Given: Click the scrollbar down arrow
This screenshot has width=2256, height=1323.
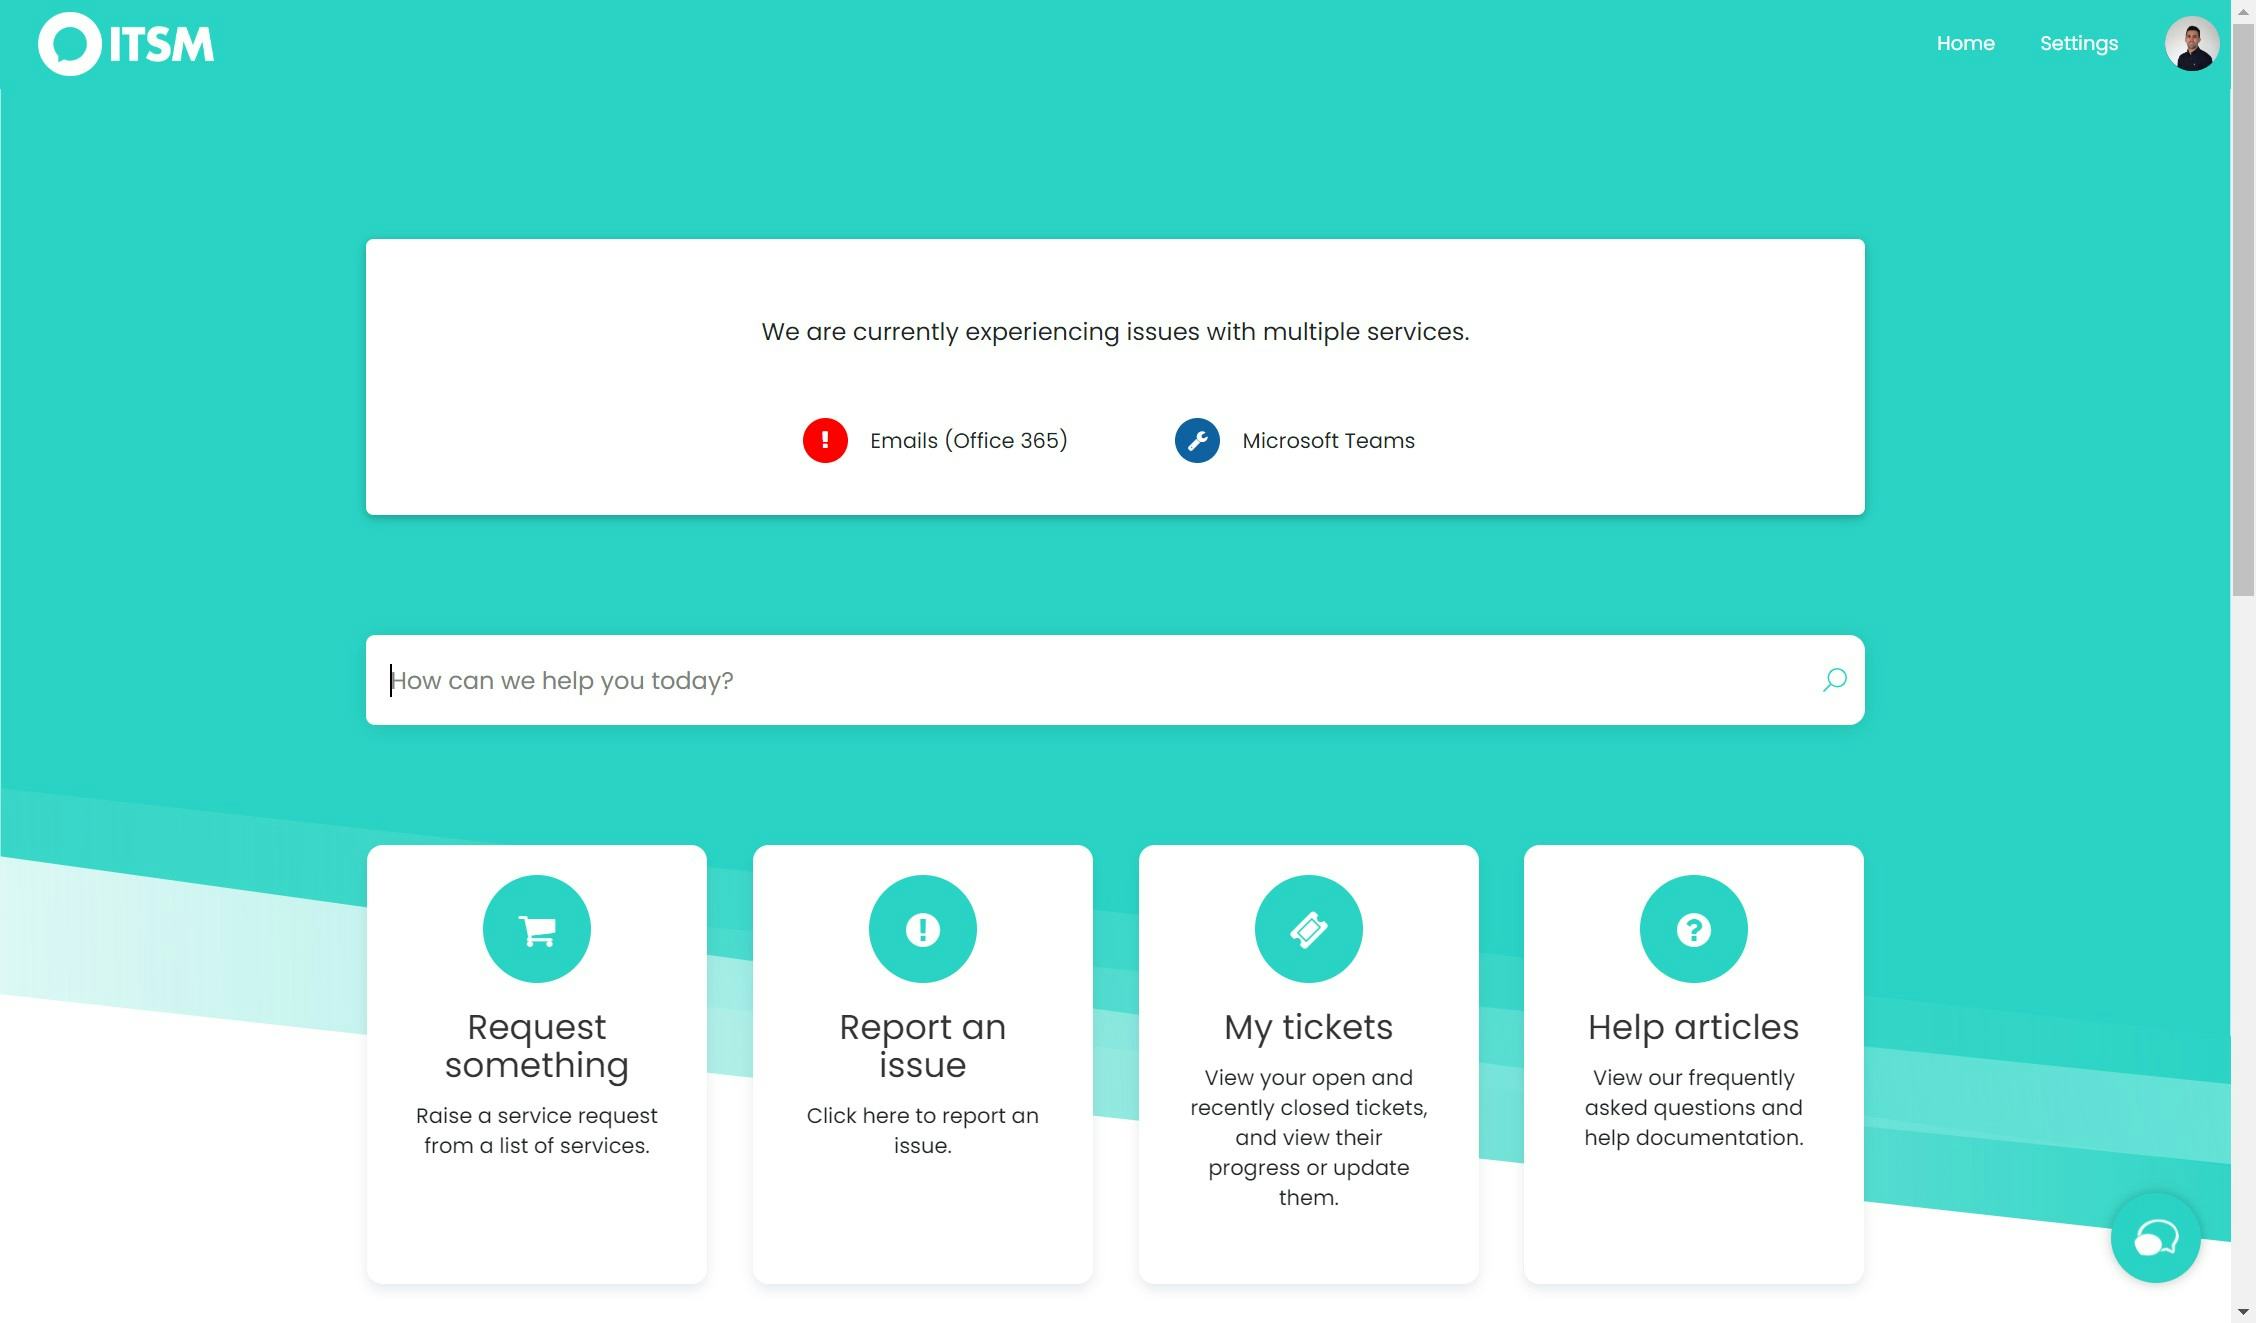Looking at the screenshot, I should [2243, 1311].
